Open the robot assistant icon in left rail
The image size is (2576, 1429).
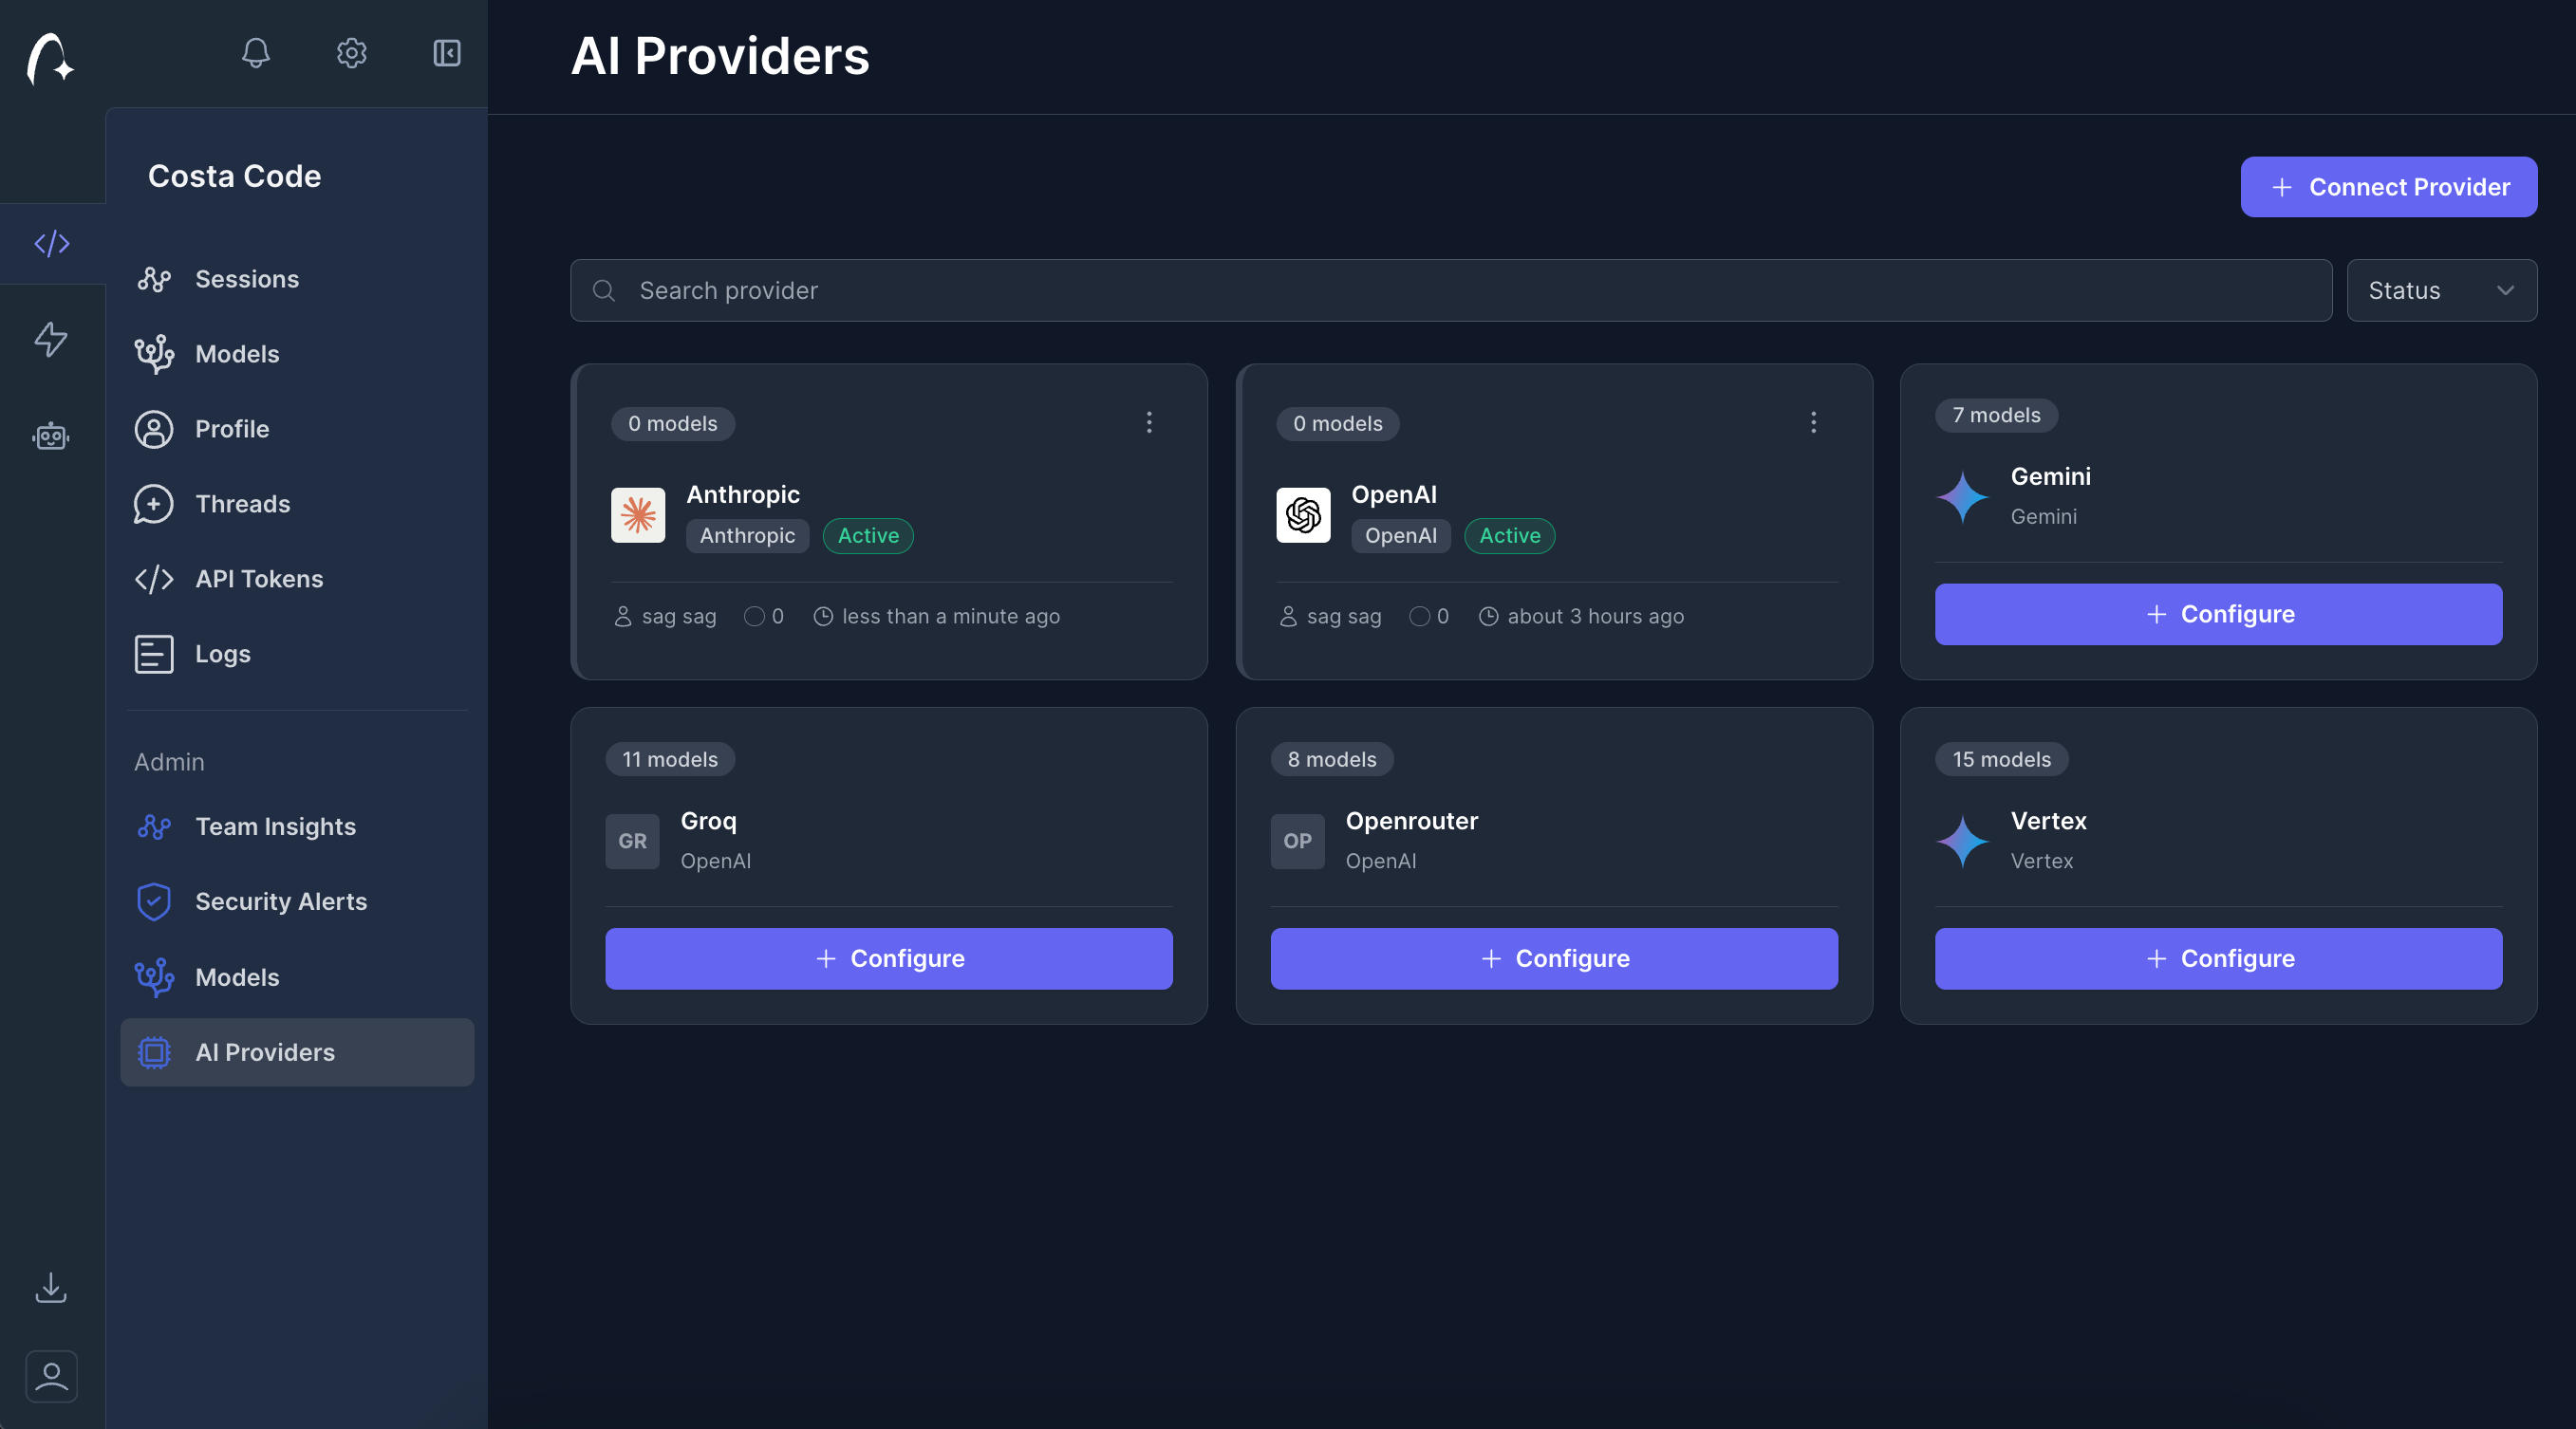[49, 436]
